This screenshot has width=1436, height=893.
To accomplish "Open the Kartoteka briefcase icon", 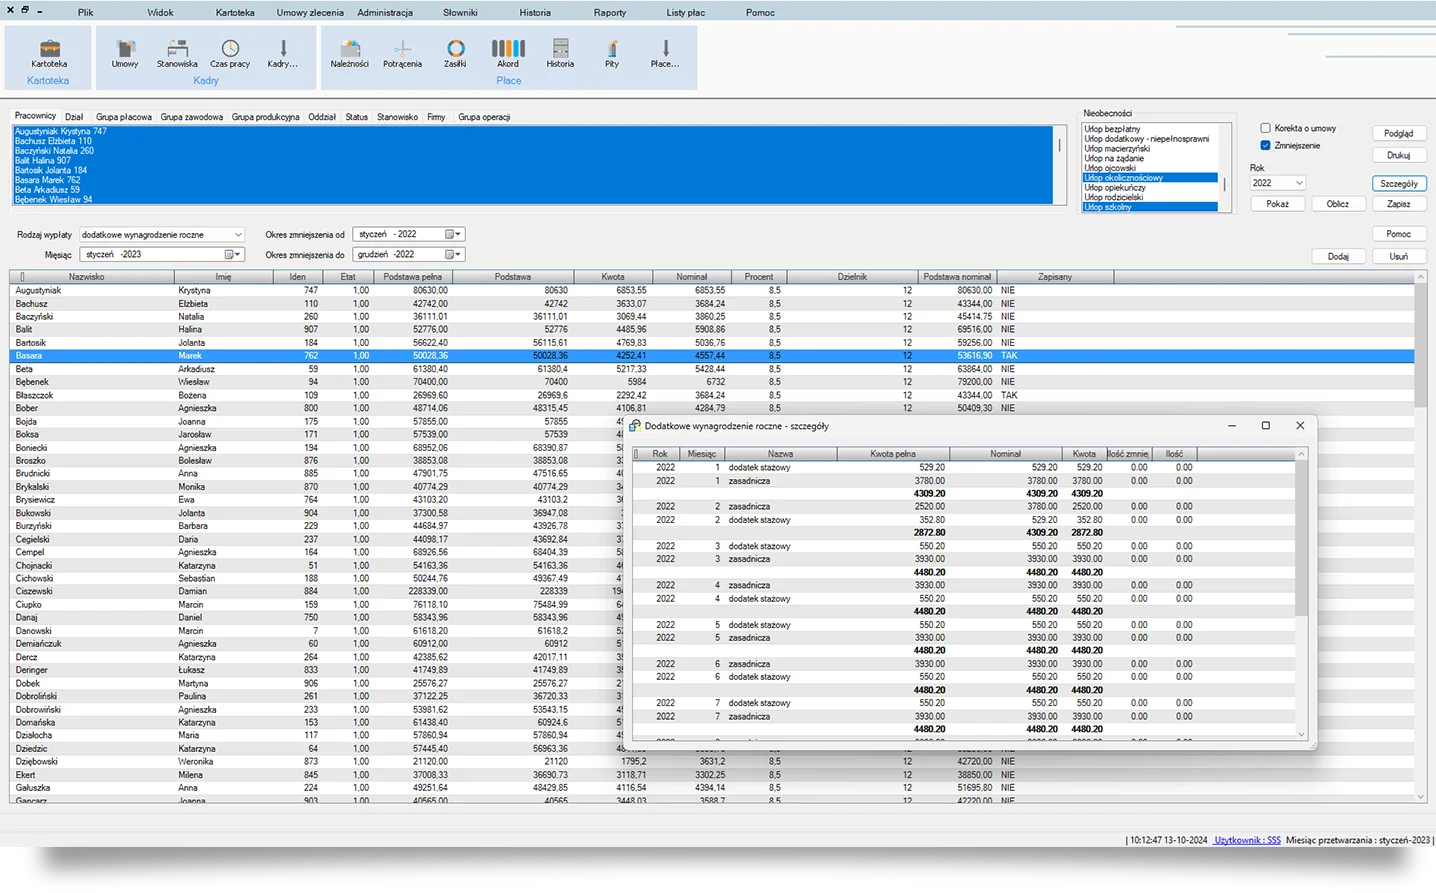I will pyautogui.click(x=49, y=49).
